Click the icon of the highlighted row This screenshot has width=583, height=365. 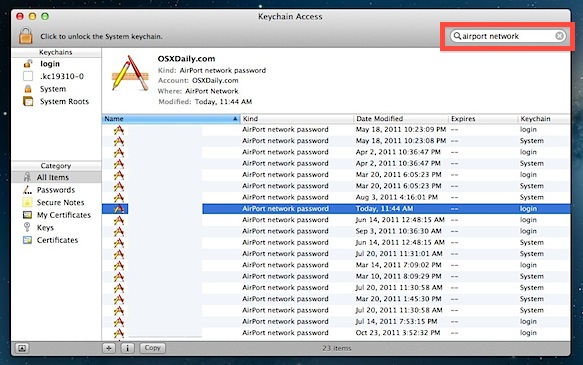[119, 209]
